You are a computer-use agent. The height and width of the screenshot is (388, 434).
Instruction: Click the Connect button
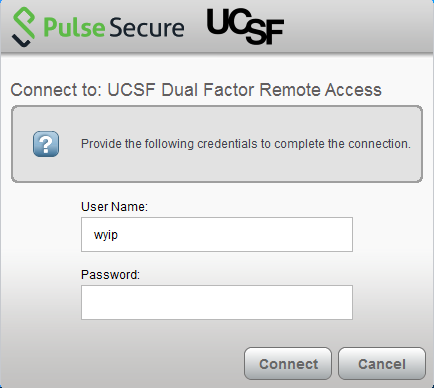click(288, 364)
